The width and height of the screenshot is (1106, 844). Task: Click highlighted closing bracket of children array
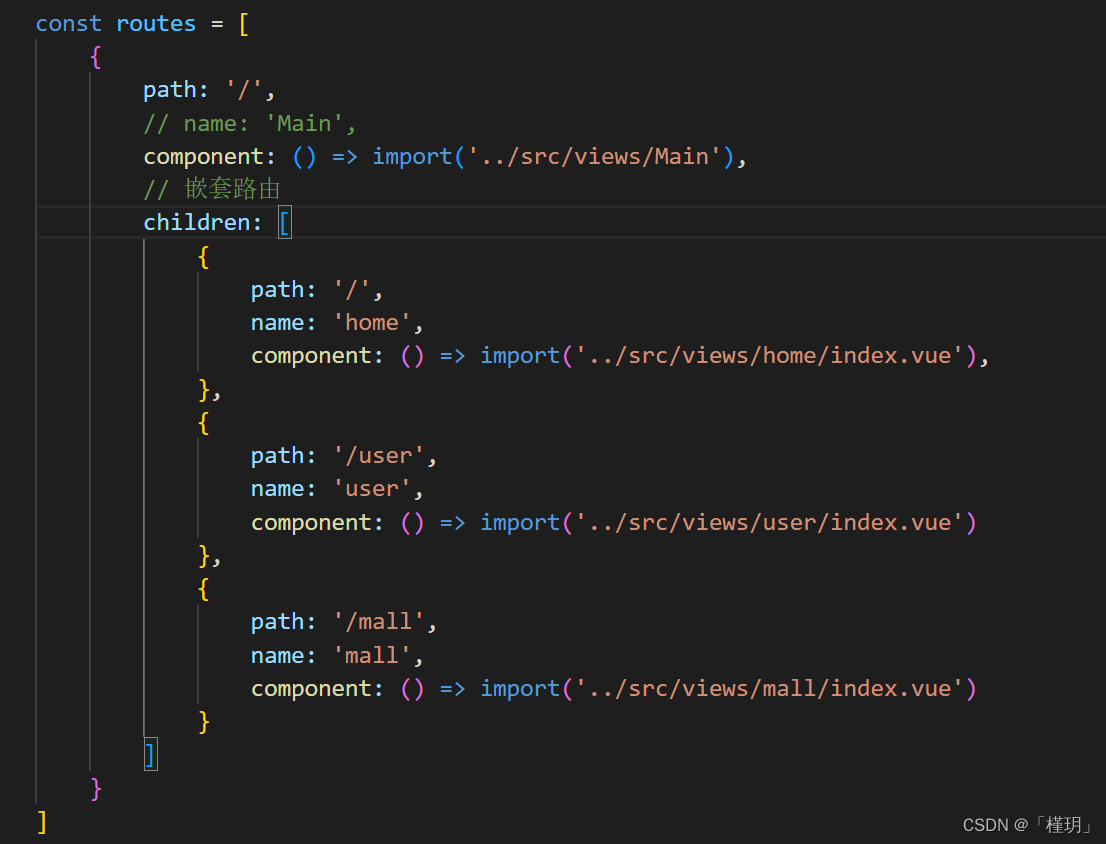(150, 754)
